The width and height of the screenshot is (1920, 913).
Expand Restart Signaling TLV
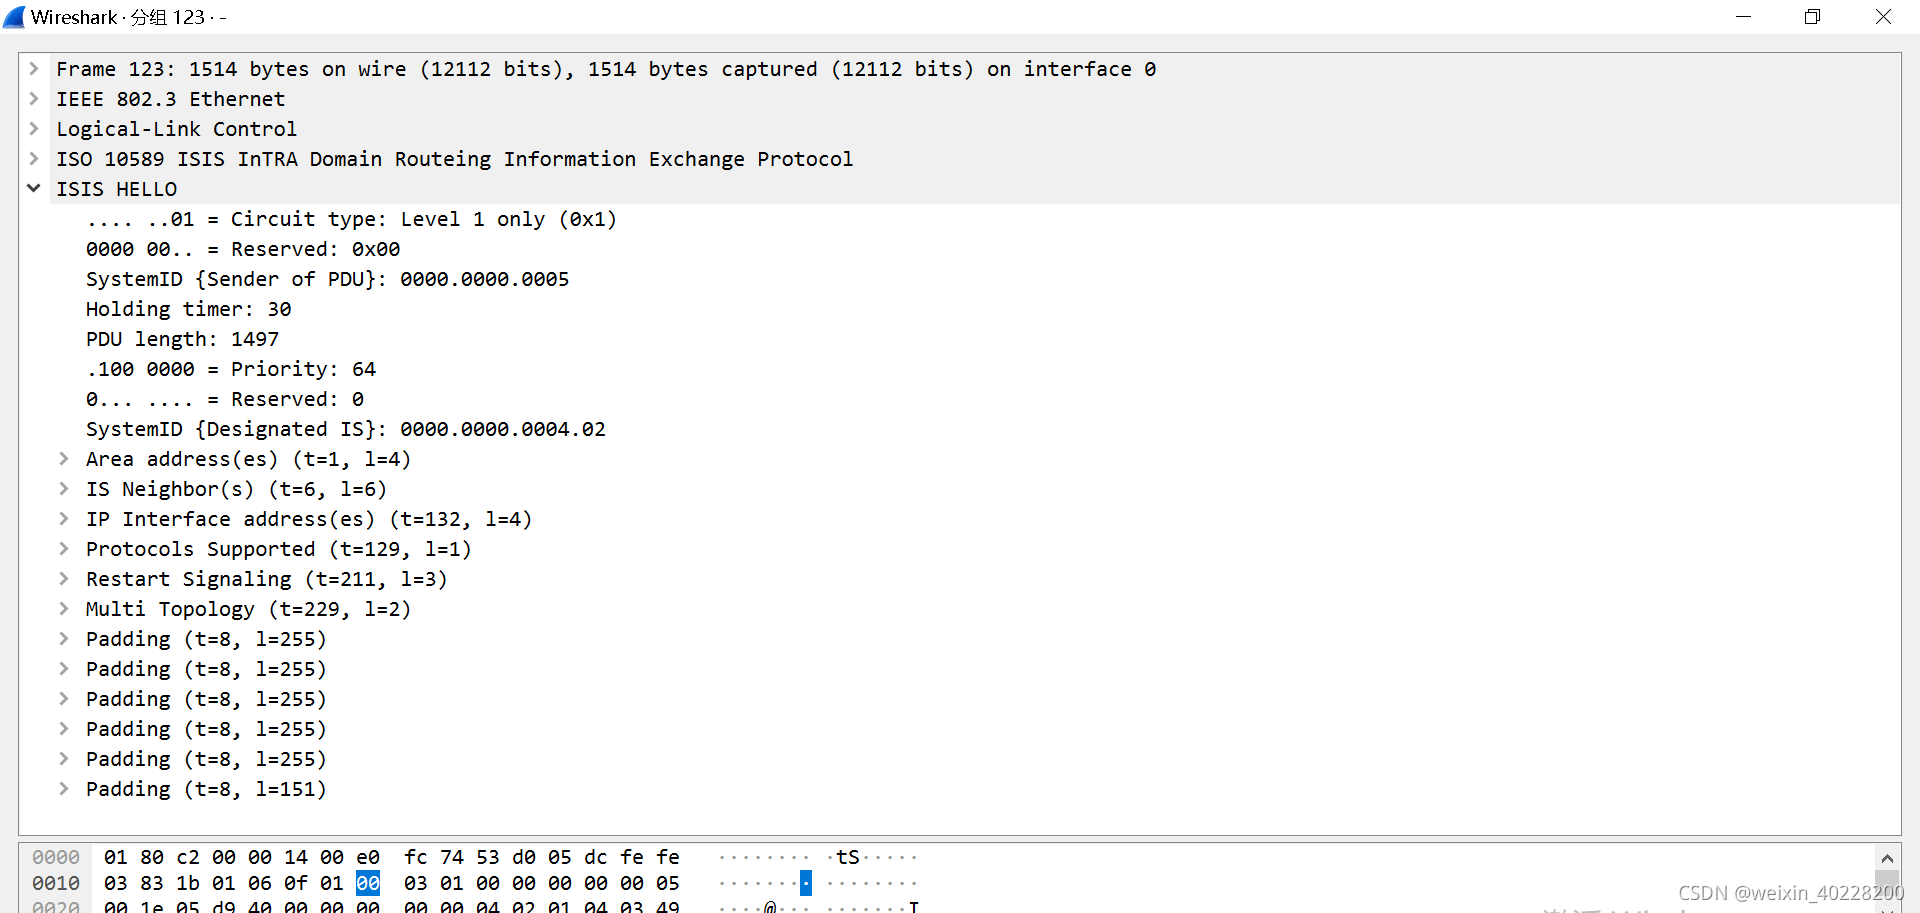coord(64,579)
